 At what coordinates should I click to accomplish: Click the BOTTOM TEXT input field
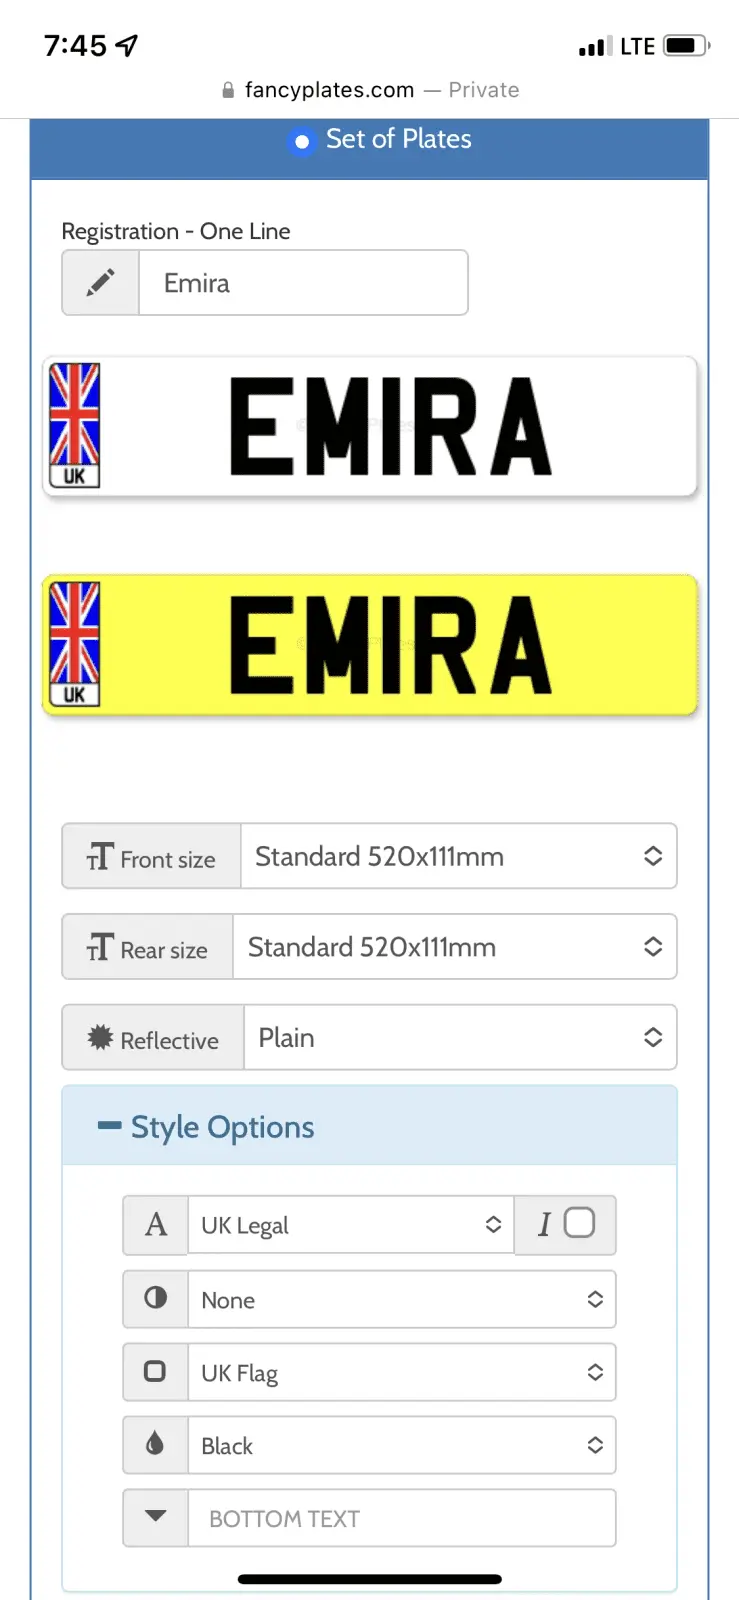[x=401, y=1519]
